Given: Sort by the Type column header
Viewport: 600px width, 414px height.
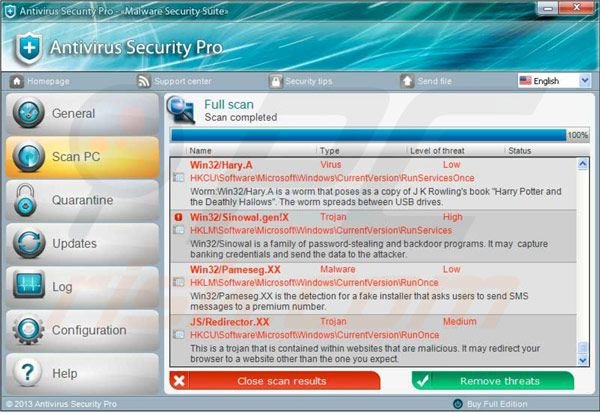Looking at the screenshot, I should pyautogui.click(x=329, y=151).
